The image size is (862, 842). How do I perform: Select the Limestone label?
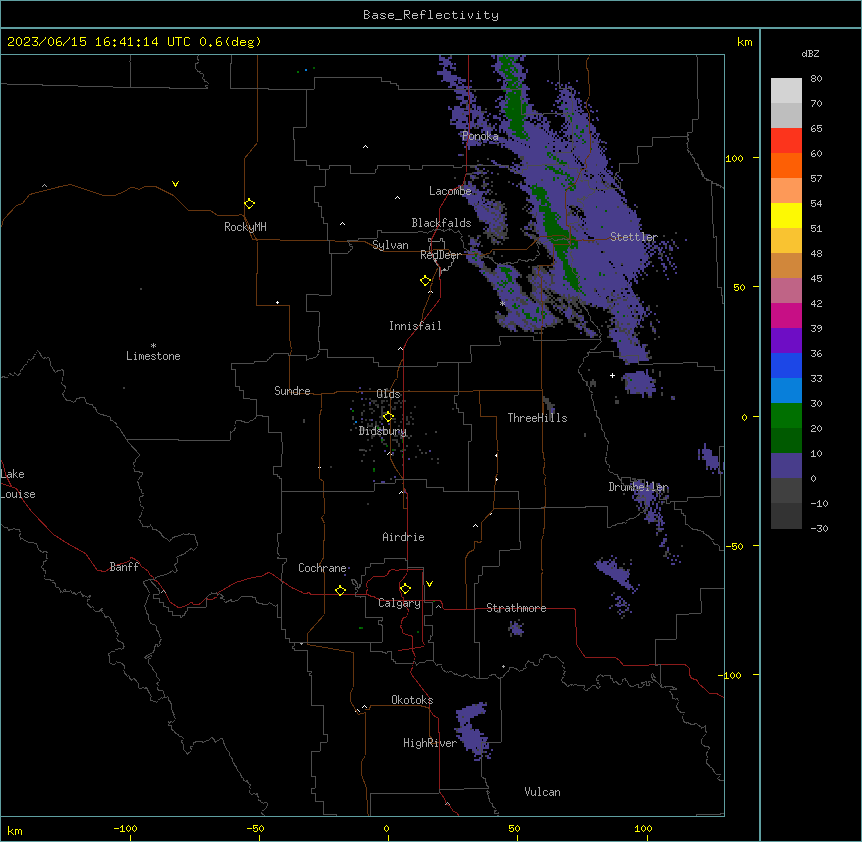click(x=153, y=356)
